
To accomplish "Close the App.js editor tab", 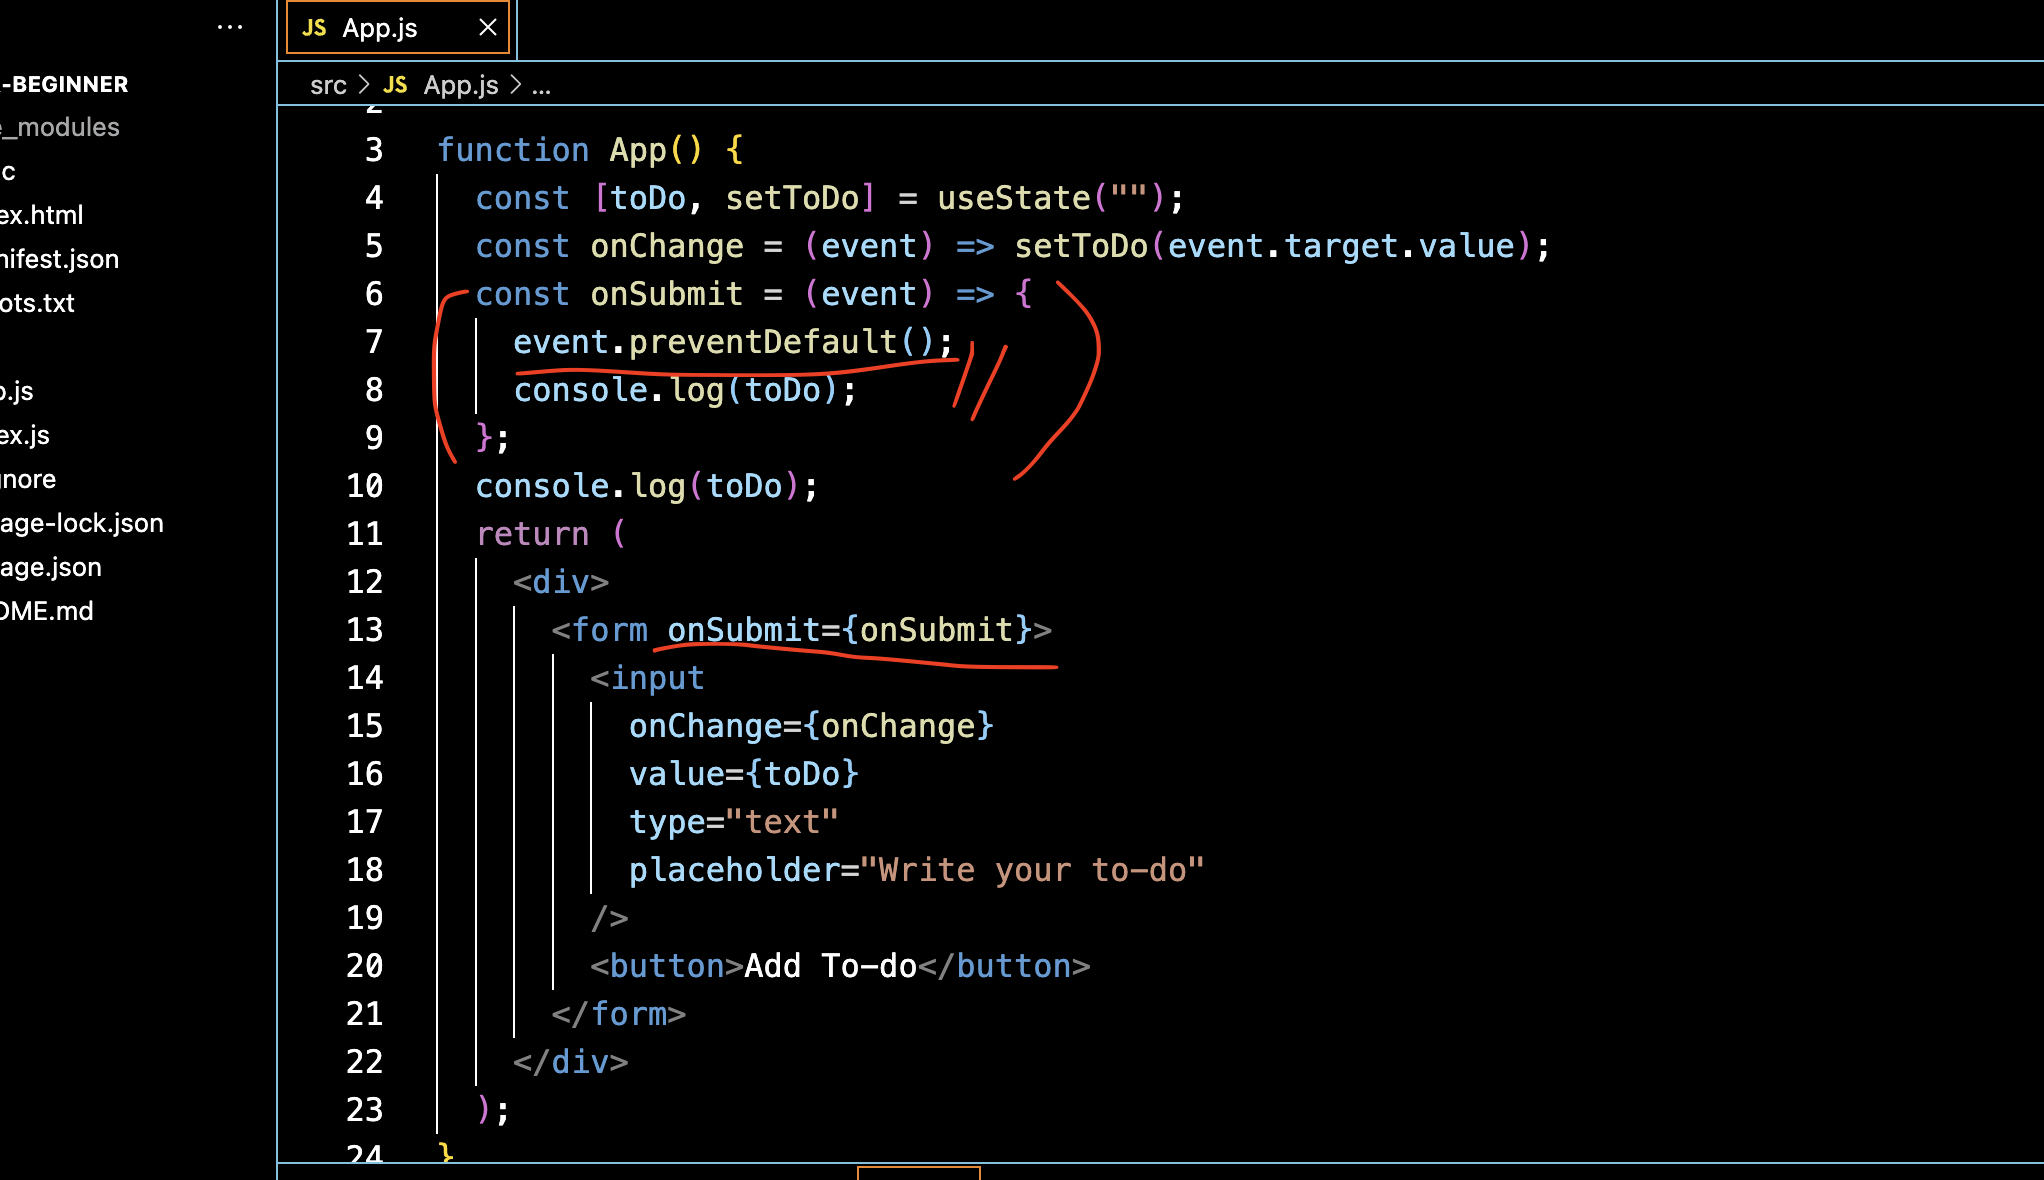I will coord(487,27).
